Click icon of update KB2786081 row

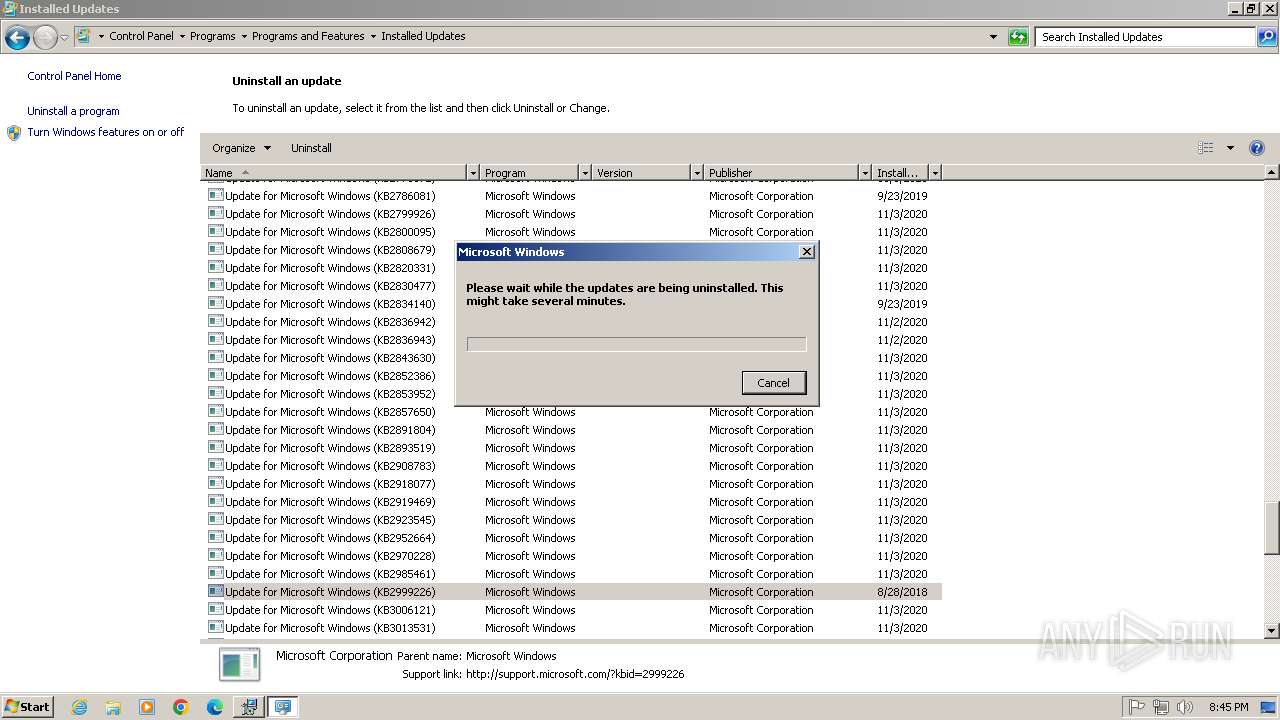[x=215, y=196]
